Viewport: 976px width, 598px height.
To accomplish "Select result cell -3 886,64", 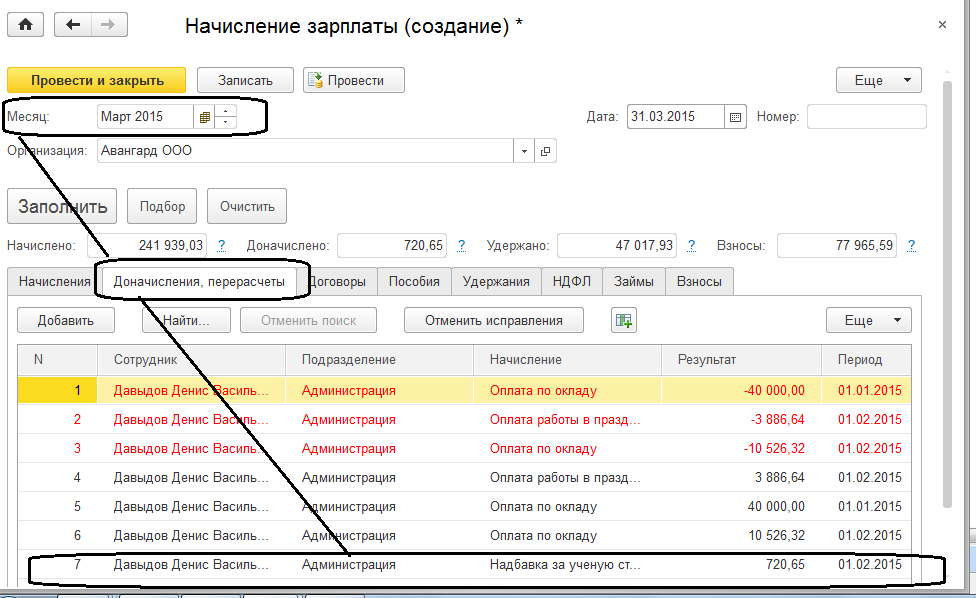I will [741, 419].
